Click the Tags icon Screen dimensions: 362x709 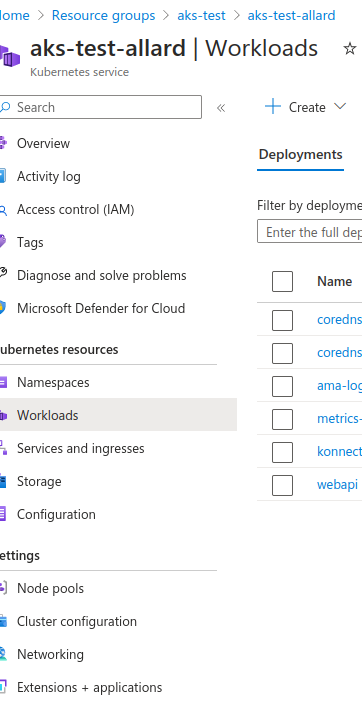tap(3, 242)
